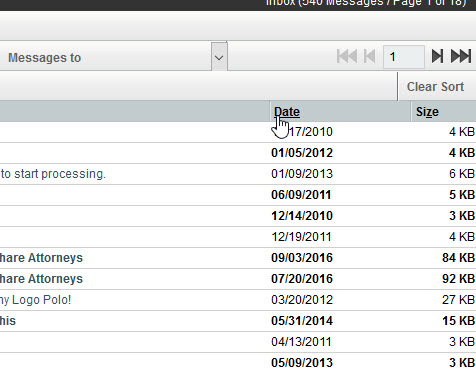Open the message dated 06/09/2011
Screen dimensions: 476x370
click(x=301, y=195)
